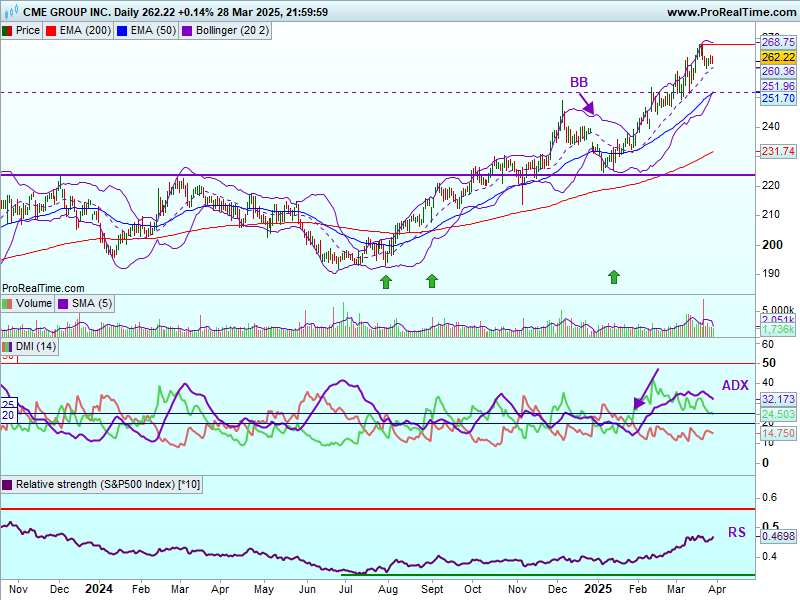Image resolution: width=800 pixels, height=600 pixels.
Task: Click the yellow 262.22 current price tag
Action: [777, 58]
